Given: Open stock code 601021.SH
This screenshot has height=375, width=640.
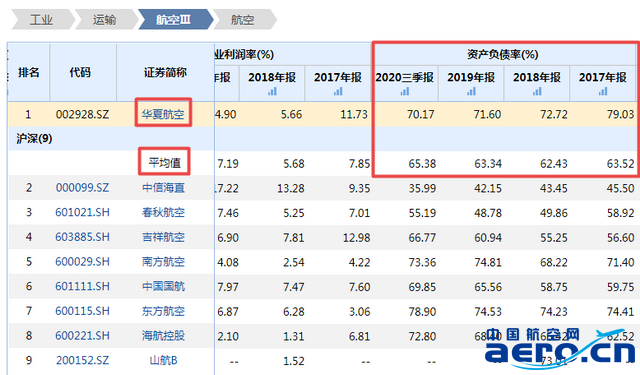Looking at the screenshot, I should tap(82, 212).
